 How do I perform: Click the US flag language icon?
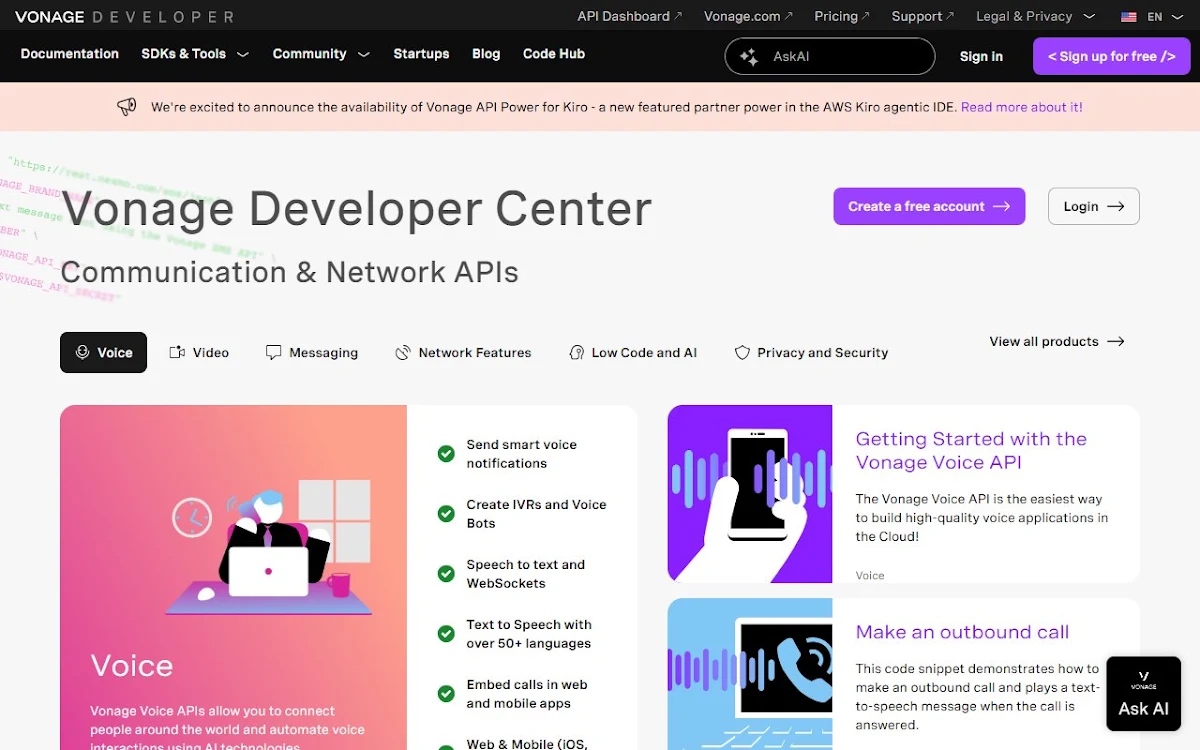pos(1129,17)
